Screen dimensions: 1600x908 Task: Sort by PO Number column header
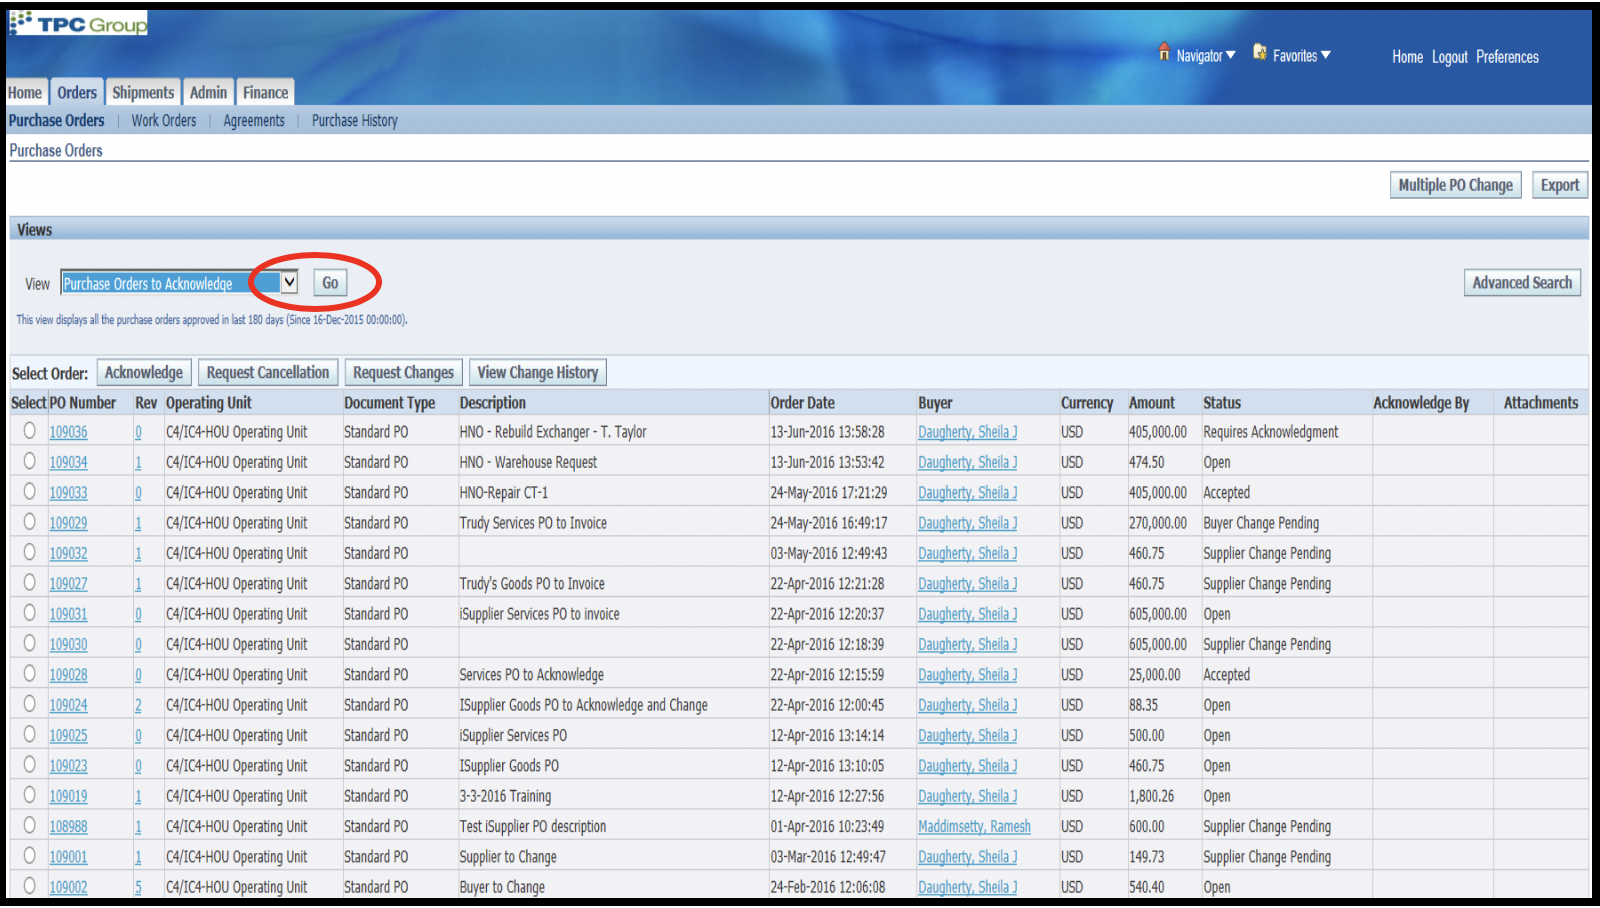point(83,402)
